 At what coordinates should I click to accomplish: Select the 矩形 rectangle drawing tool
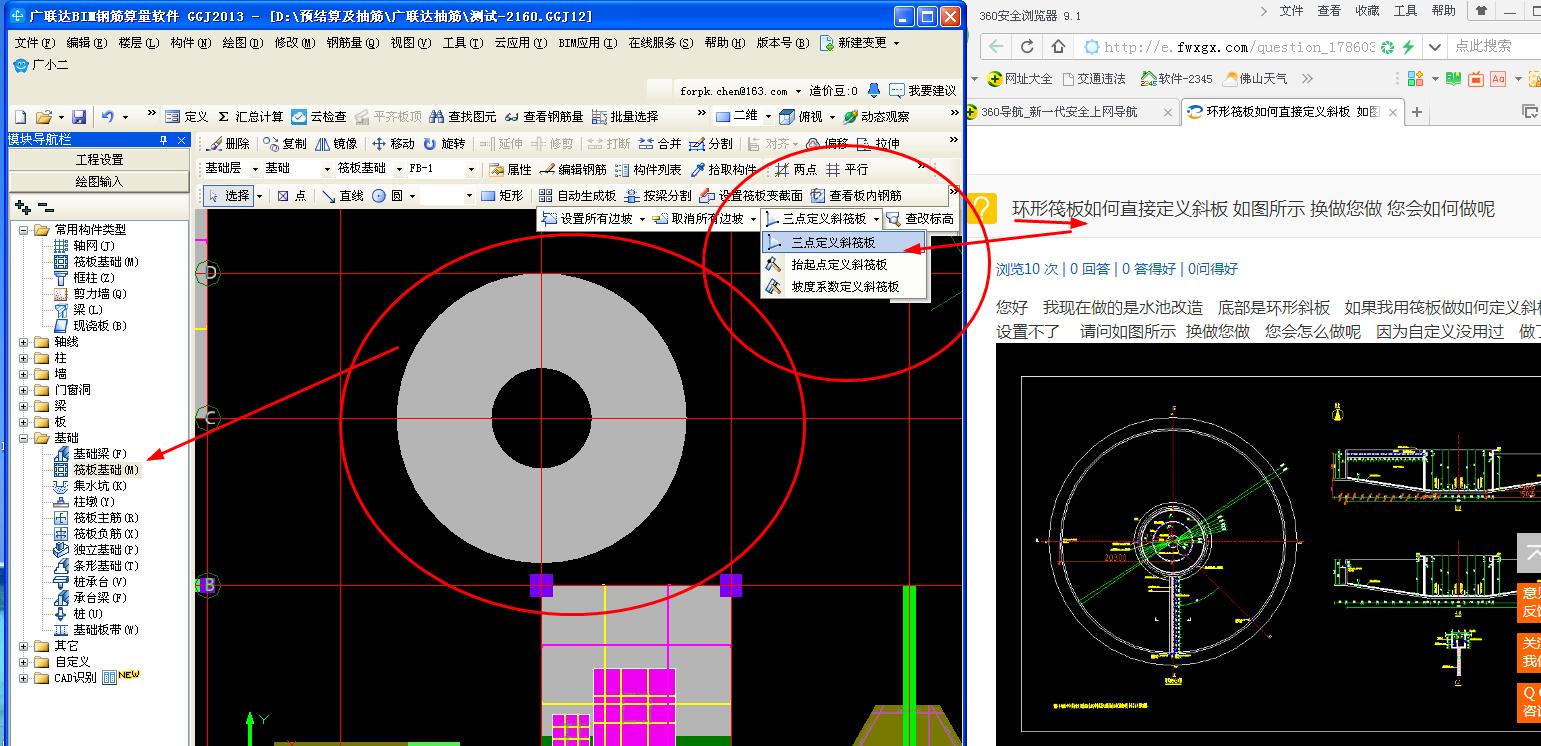(502, 196)
